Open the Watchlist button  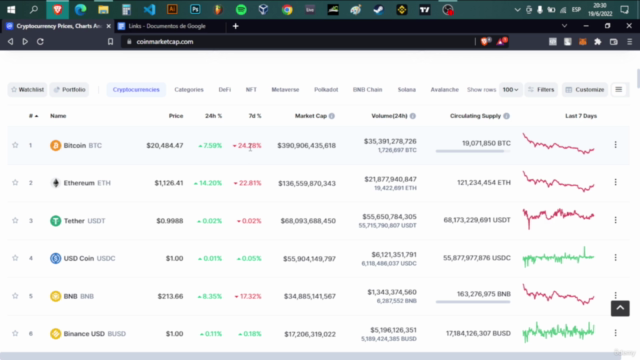pyautogui.click(x=27, y=89)
